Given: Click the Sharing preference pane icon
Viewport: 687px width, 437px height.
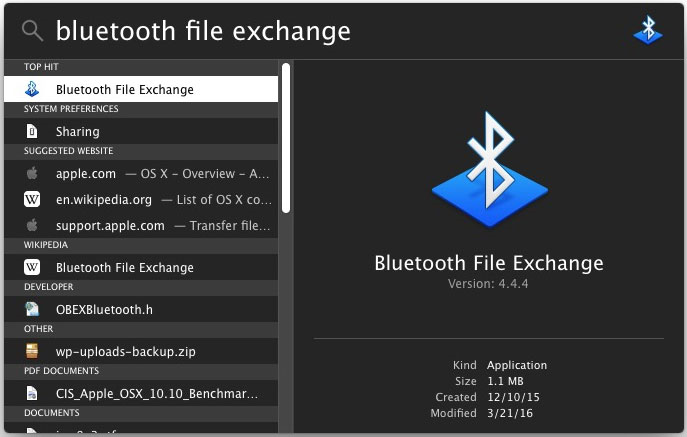Looking at the screenshot, I should coord(32,131).
